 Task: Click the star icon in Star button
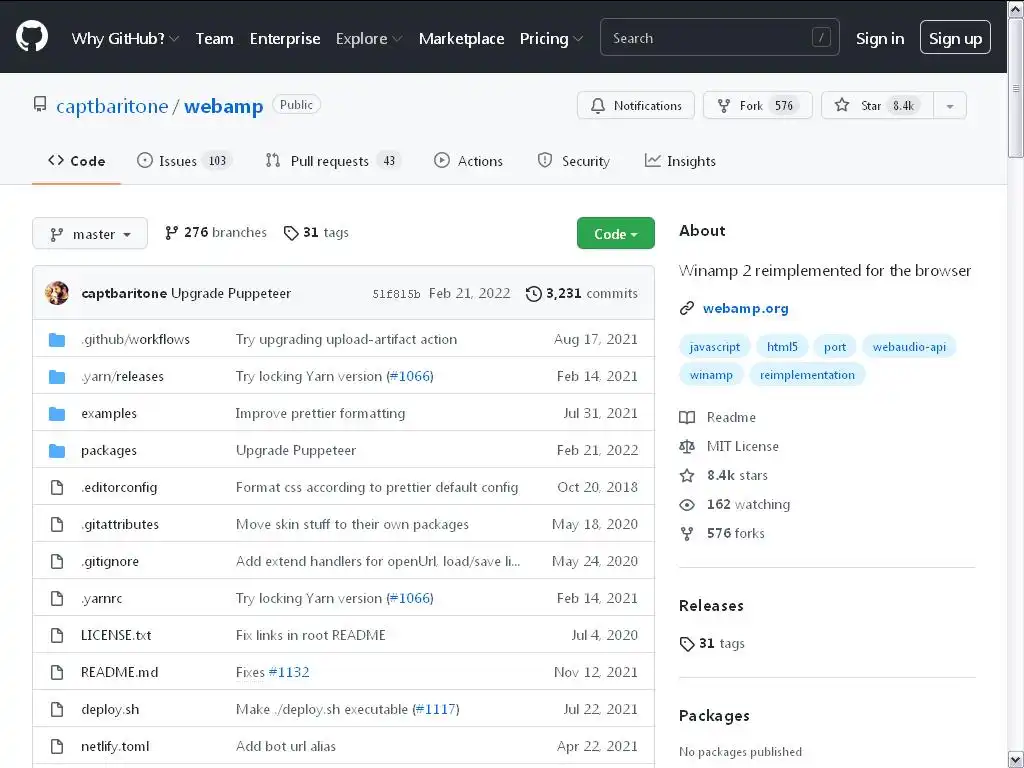842,105
